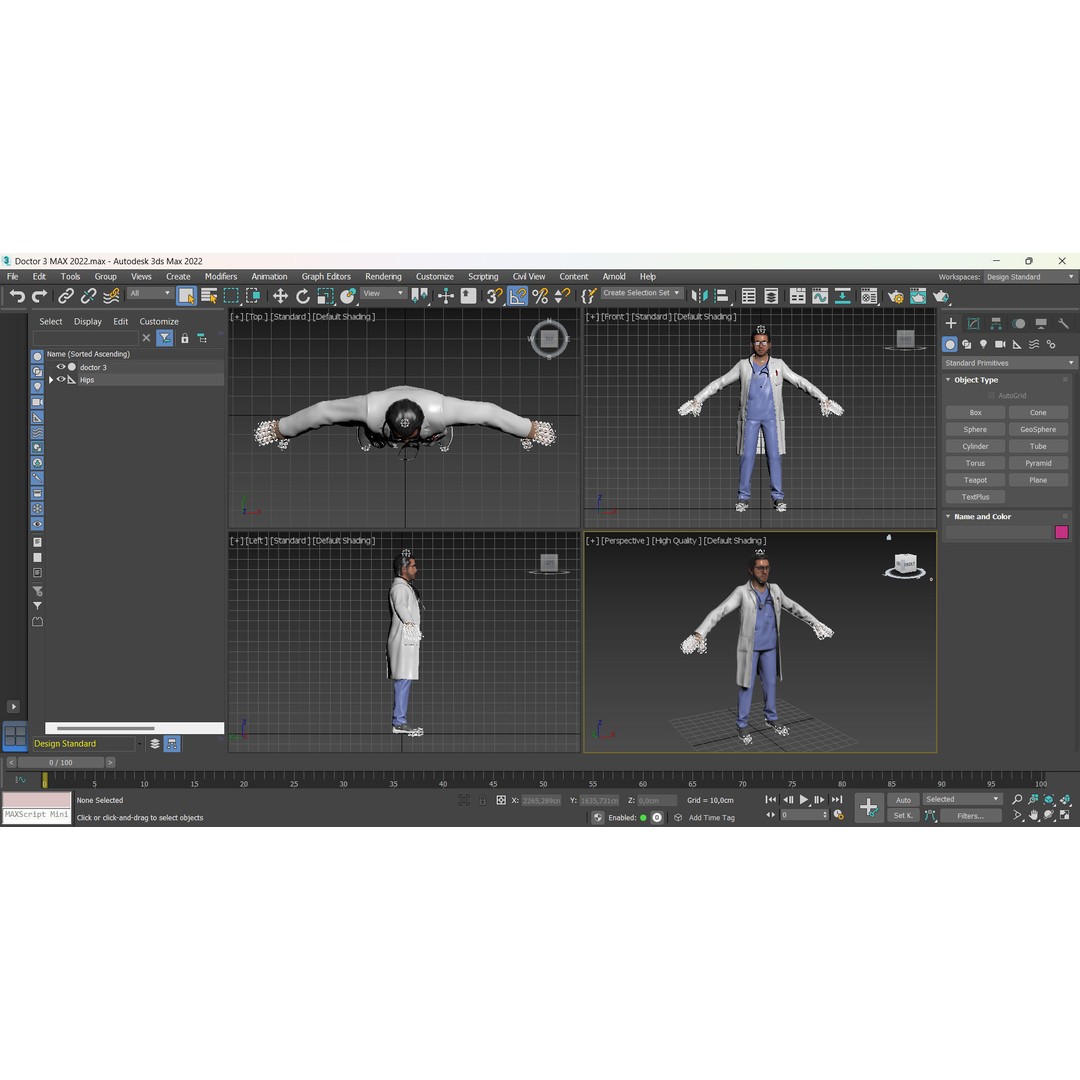
Task: Open the File menu
Action: tap(12, 276)
